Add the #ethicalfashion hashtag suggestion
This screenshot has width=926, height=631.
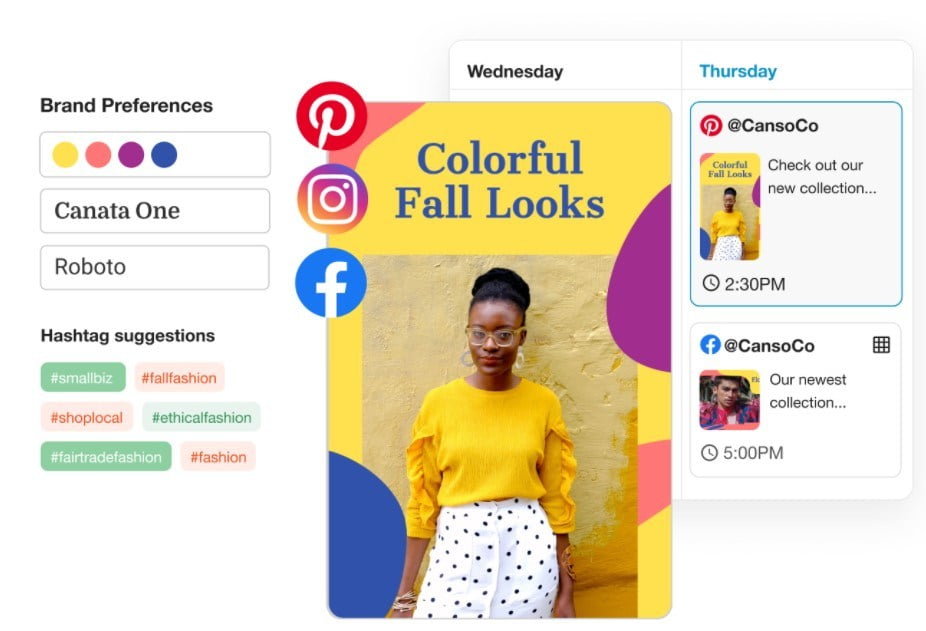click(x=201, y=417)
